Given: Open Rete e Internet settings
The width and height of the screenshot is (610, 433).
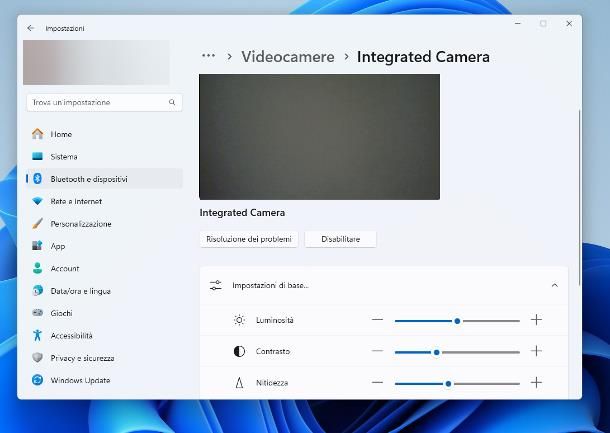Looking at the screenshot, I should pos(76,201).
